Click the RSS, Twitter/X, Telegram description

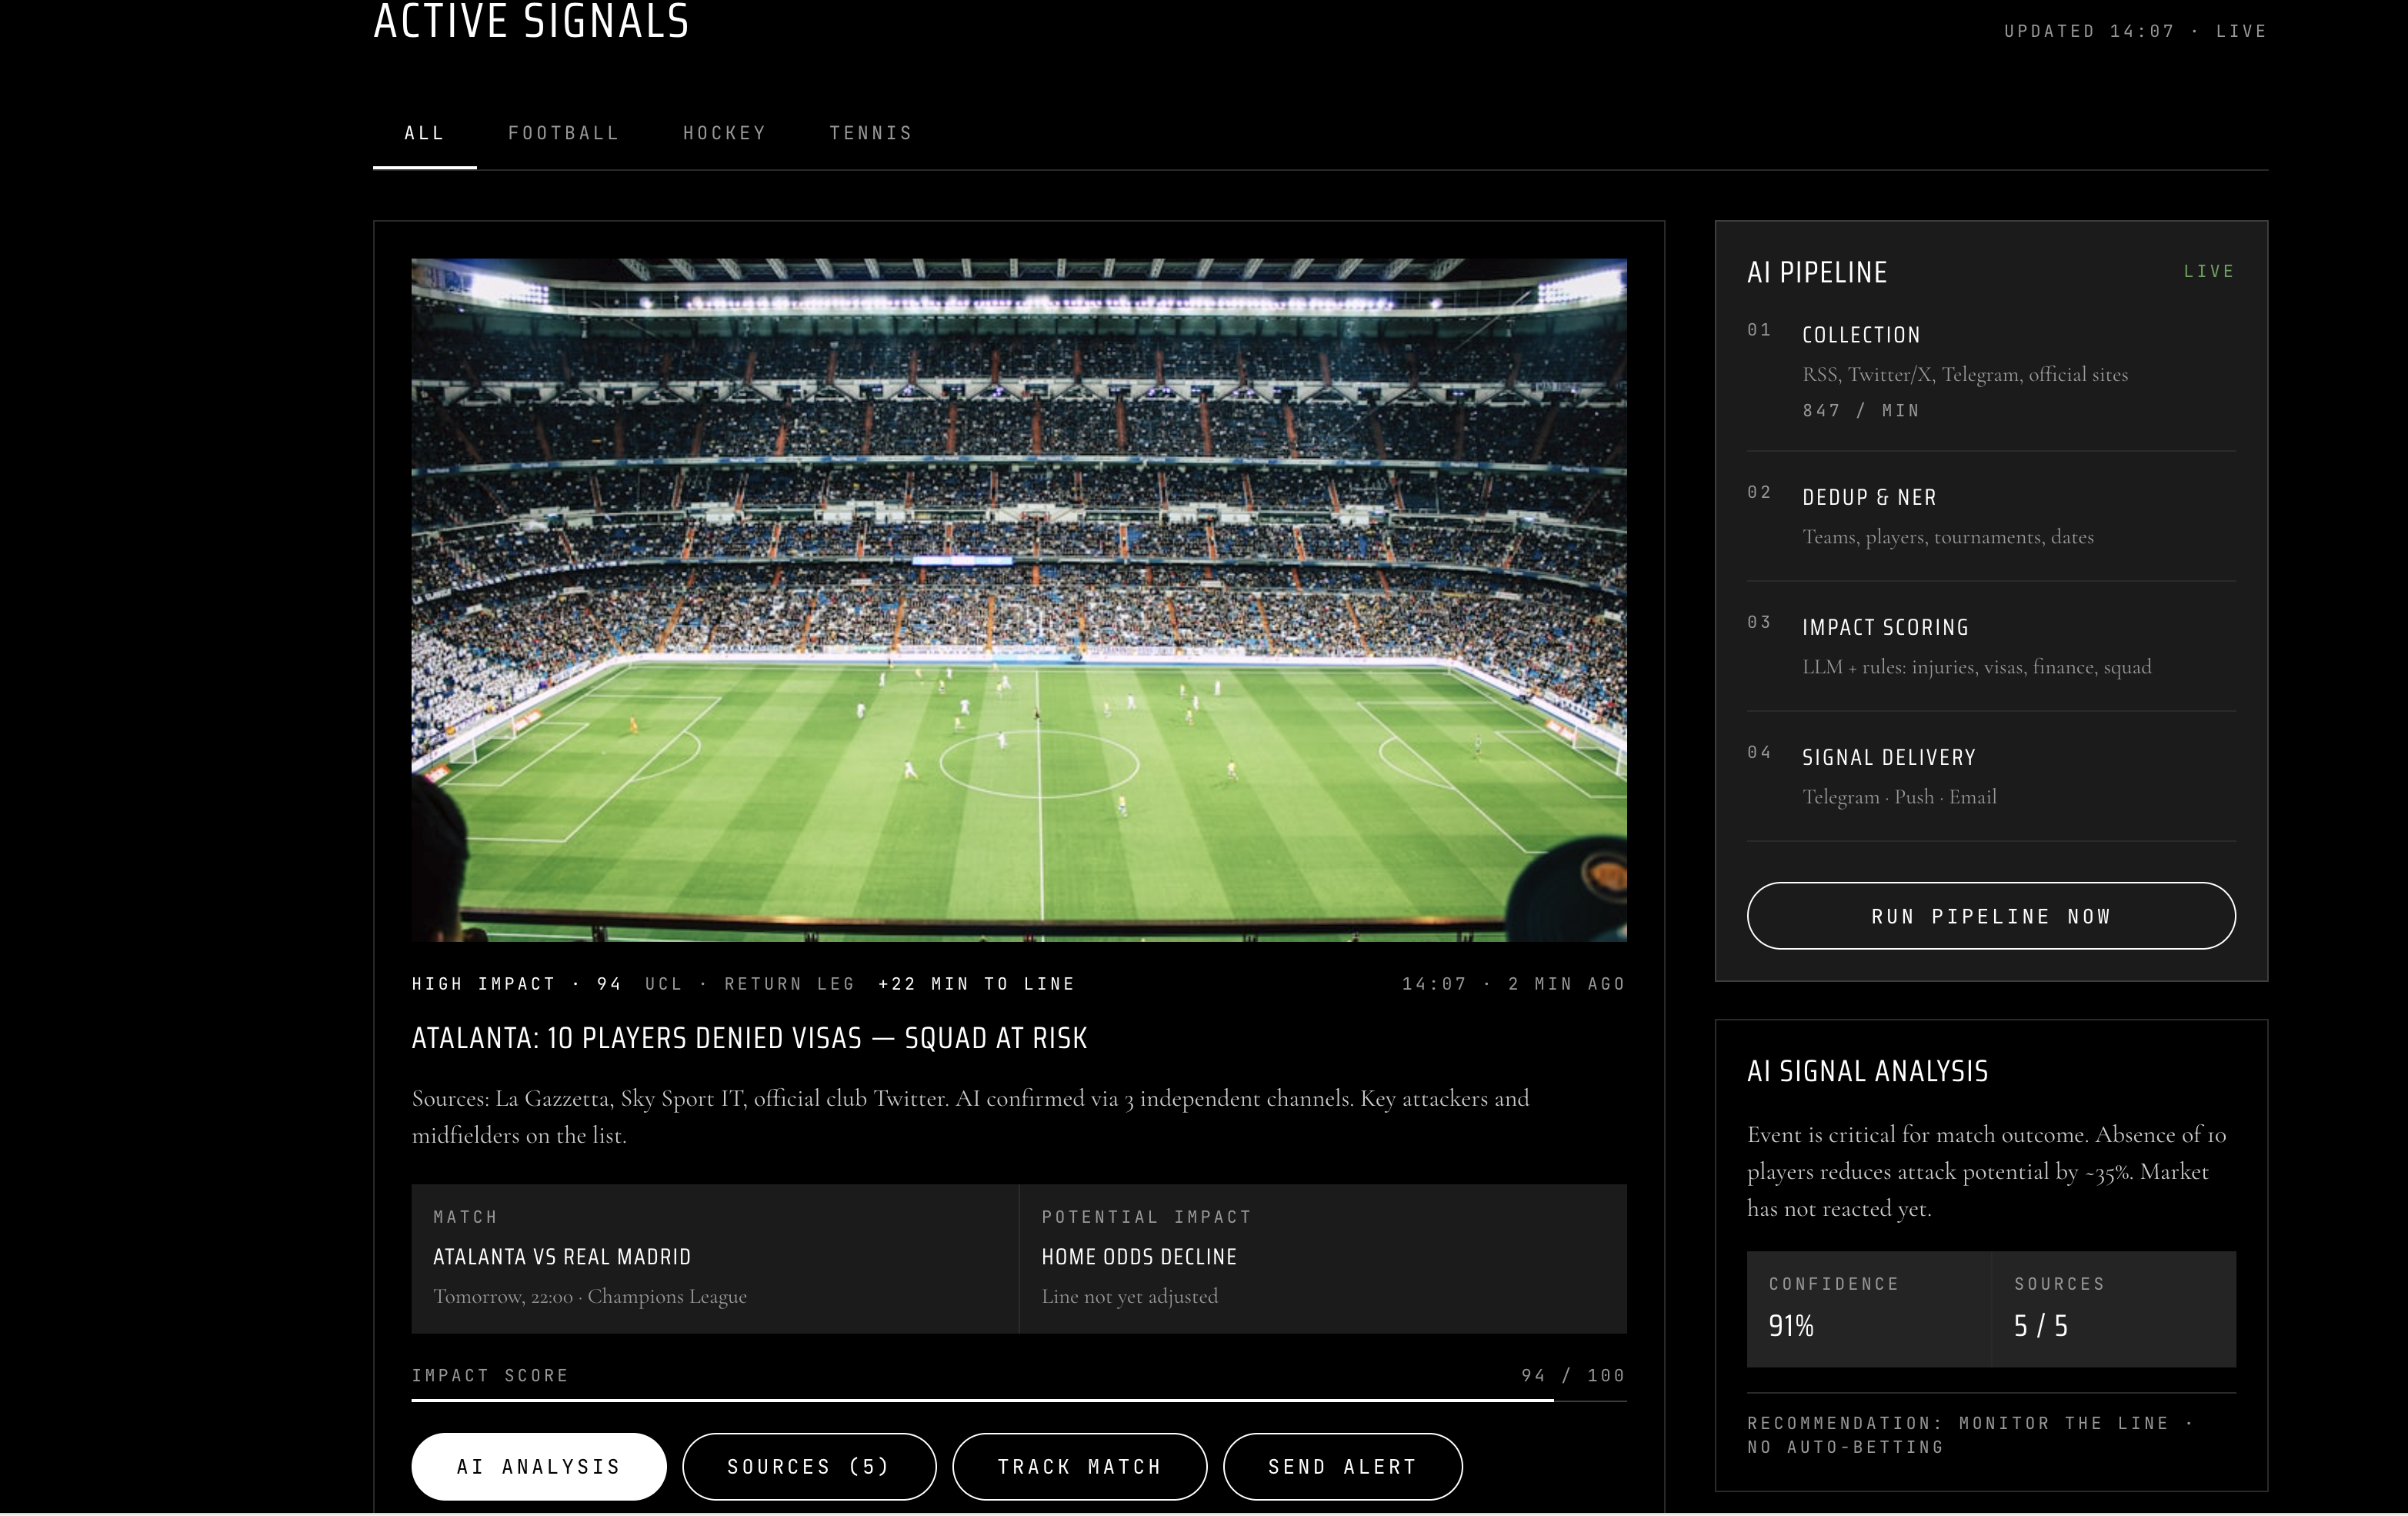(x=1965, y=374)
